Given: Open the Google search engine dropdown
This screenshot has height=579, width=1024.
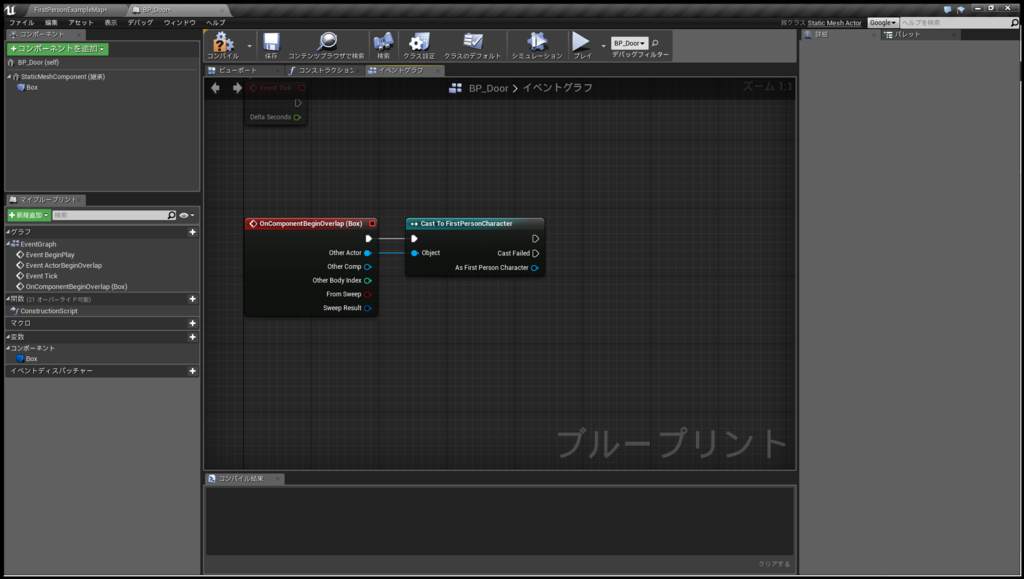Looking at the screenshot, I should click(x=883, y=23).
